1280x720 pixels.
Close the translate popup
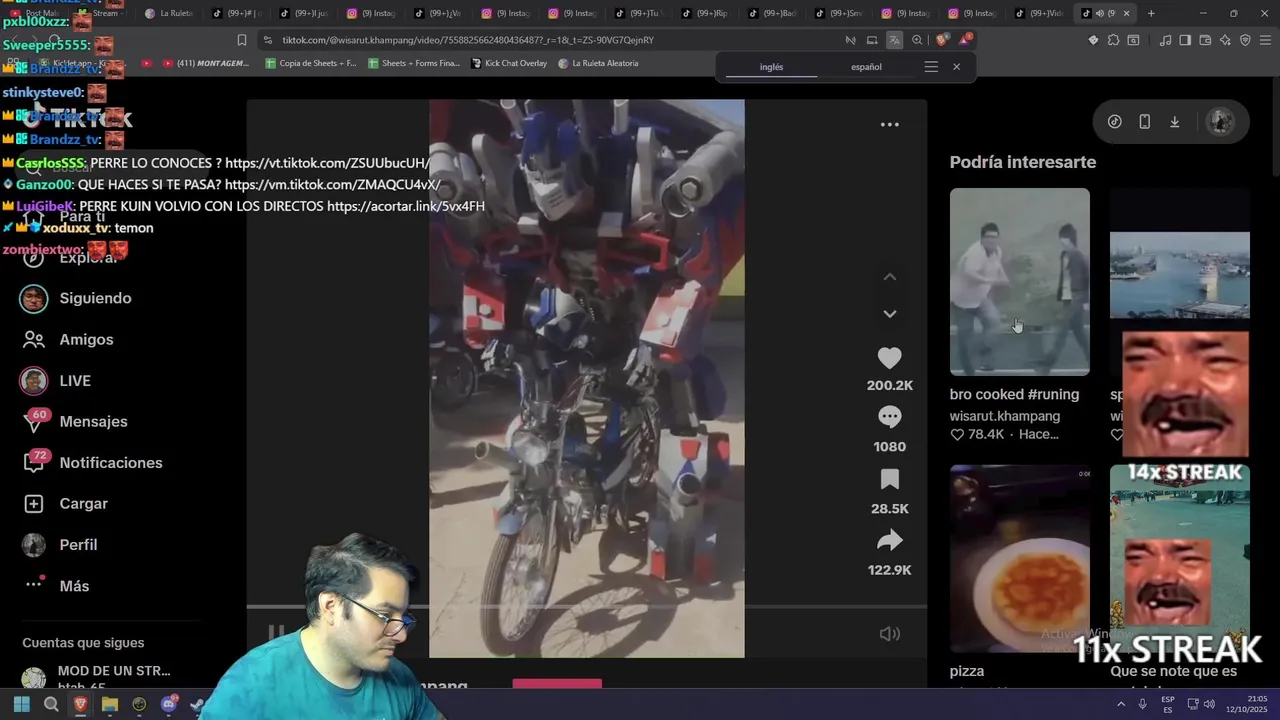pyautogui.click(x=956, y=67)
